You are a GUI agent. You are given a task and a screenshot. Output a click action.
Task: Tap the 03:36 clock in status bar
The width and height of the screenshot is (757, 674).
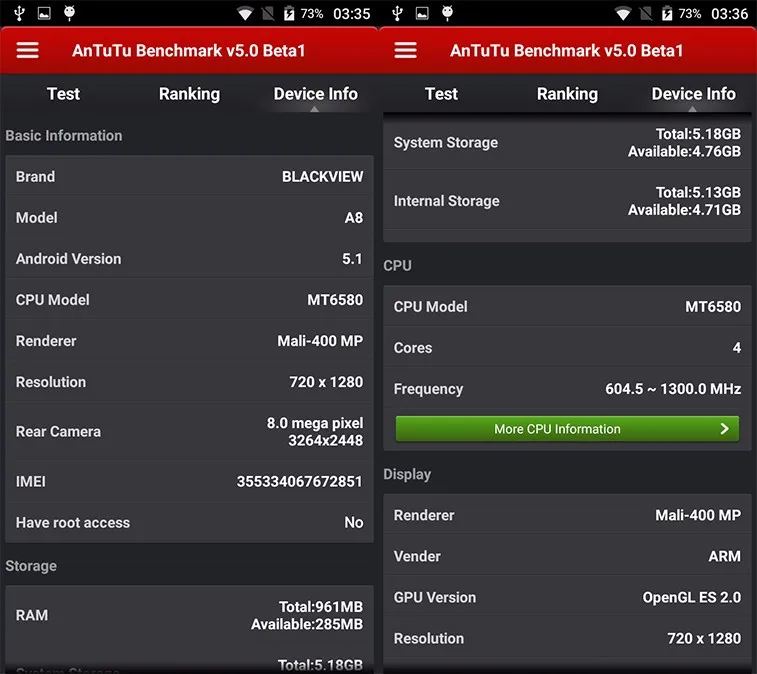pyautogui.click(x=729, y=14)
